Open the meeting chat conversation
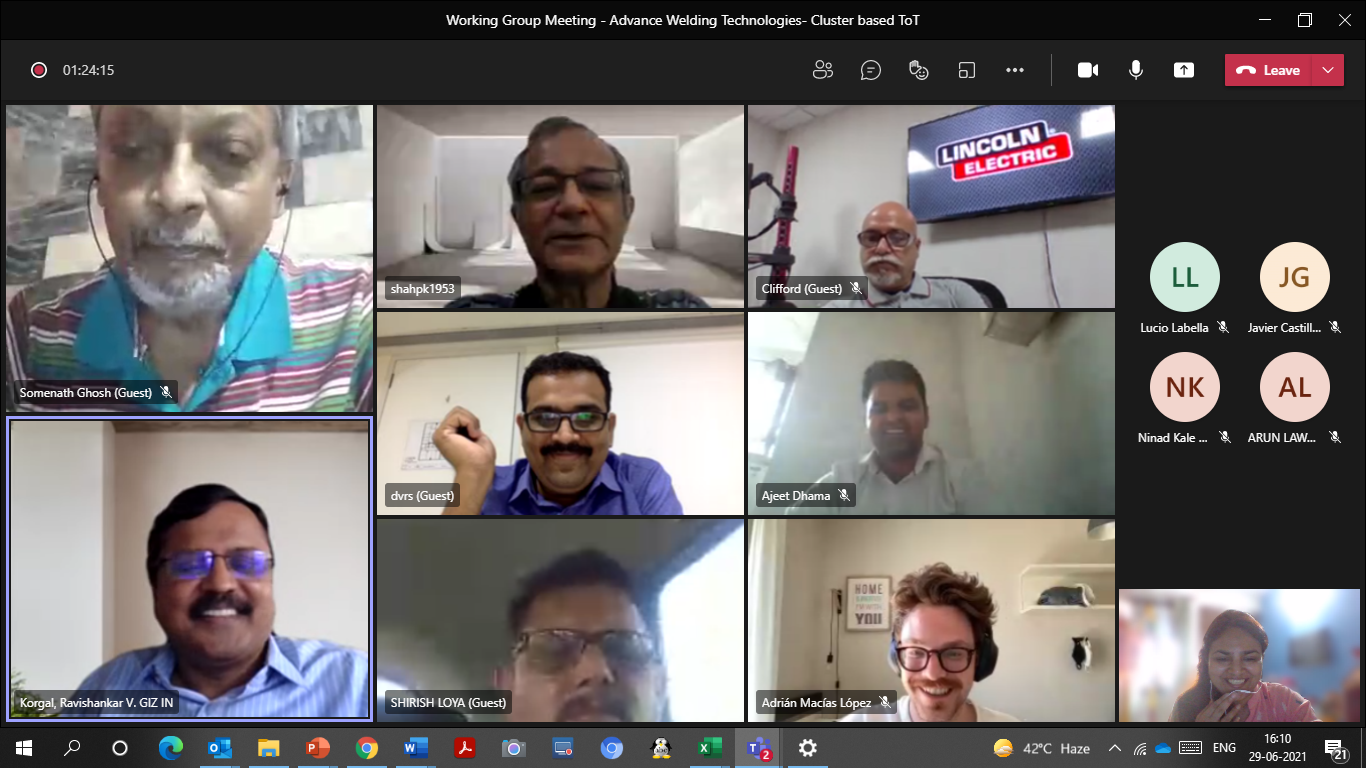 (x=871, y=70)
